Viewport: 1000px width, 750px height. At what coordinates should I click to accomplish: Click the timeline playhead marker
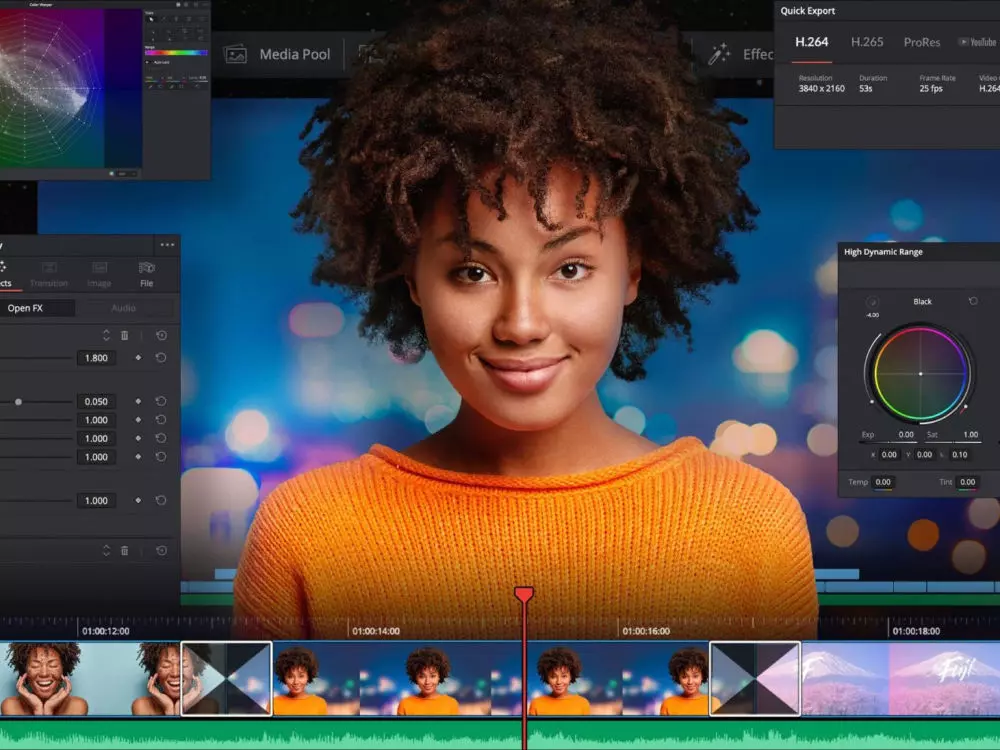[x=522, y=592]
